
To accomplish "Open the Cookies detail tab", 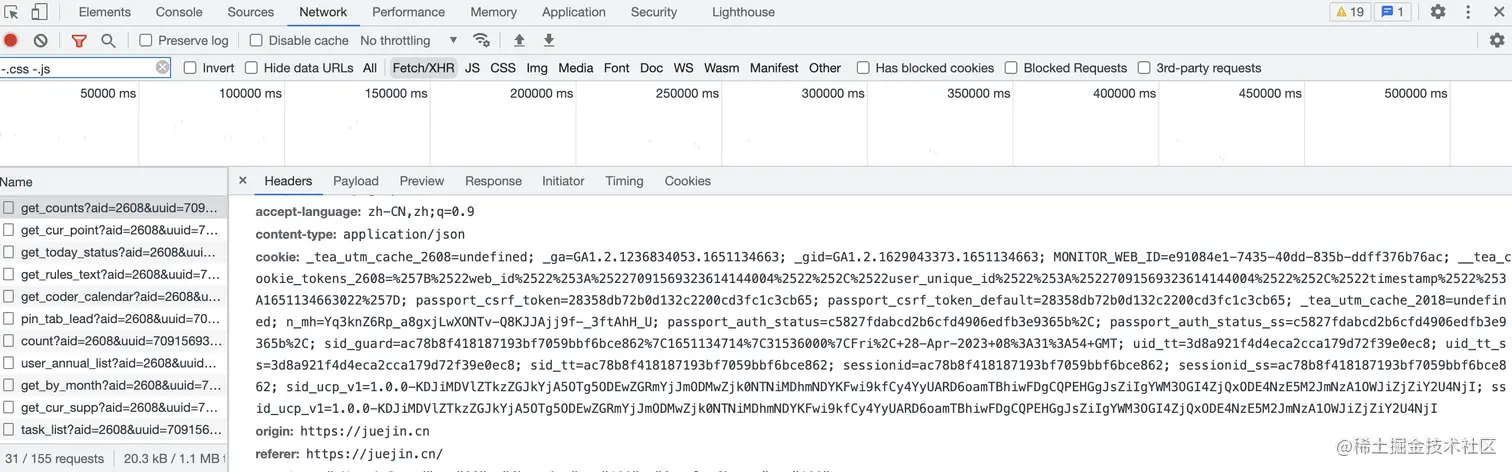I will click(x=687, y=181).
